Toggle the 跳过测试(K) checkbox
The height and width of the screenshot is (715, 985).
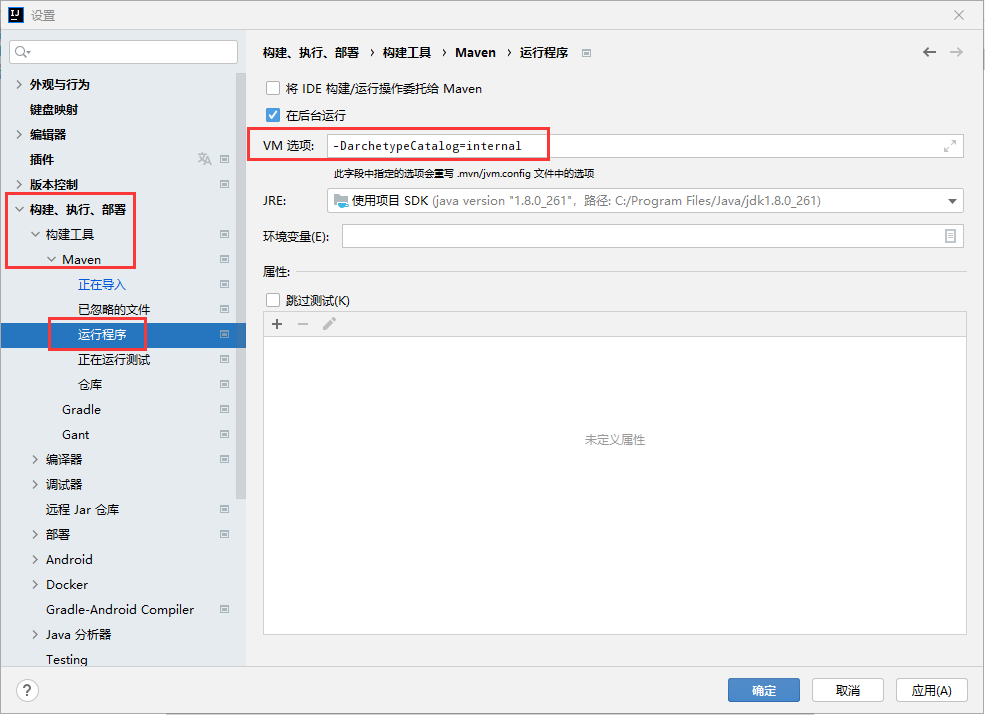coord(273,300)
